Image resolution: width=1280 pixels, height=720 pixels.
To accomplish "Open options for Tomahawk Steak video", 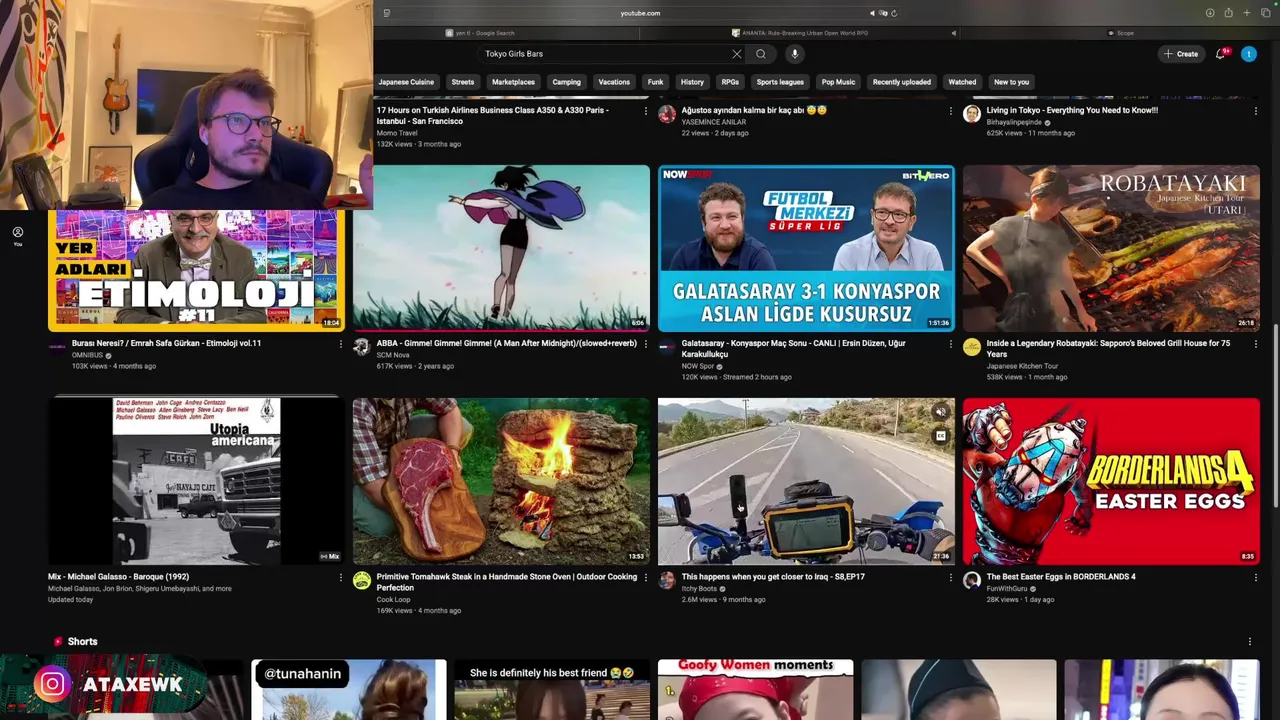I will click(x=645, y=577).
